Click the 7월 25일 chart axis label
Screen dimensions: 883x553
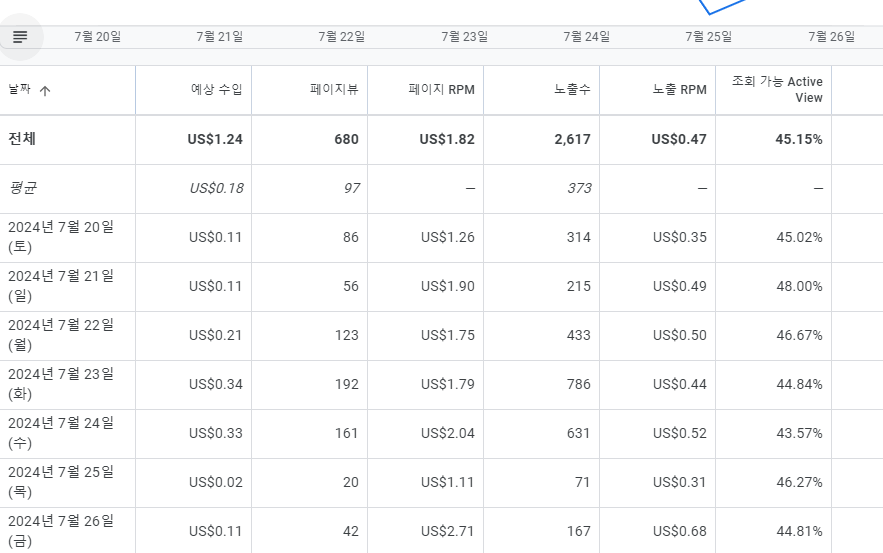pos(708,37)
